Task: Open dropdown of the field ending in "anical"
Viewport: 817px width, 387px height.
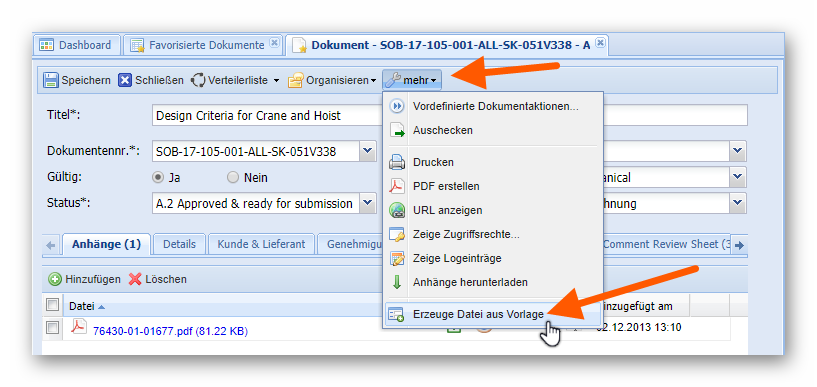Action: pyautogui.click(x=737, y=178)
